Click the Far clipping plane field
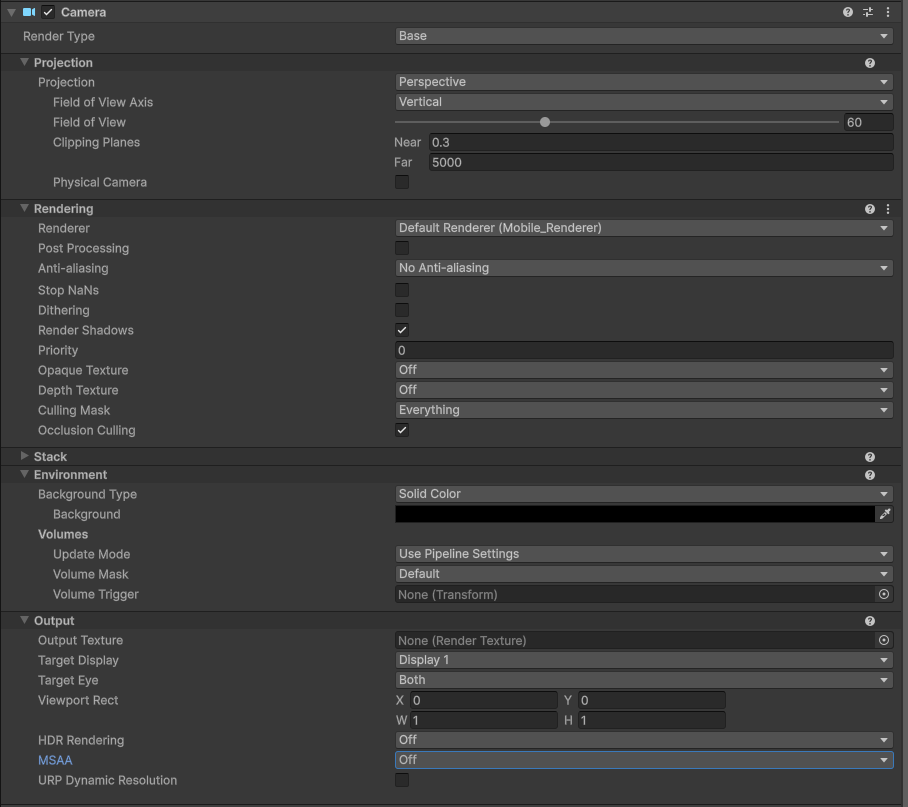This screenshot has width=908, height=807. (661, 163)
